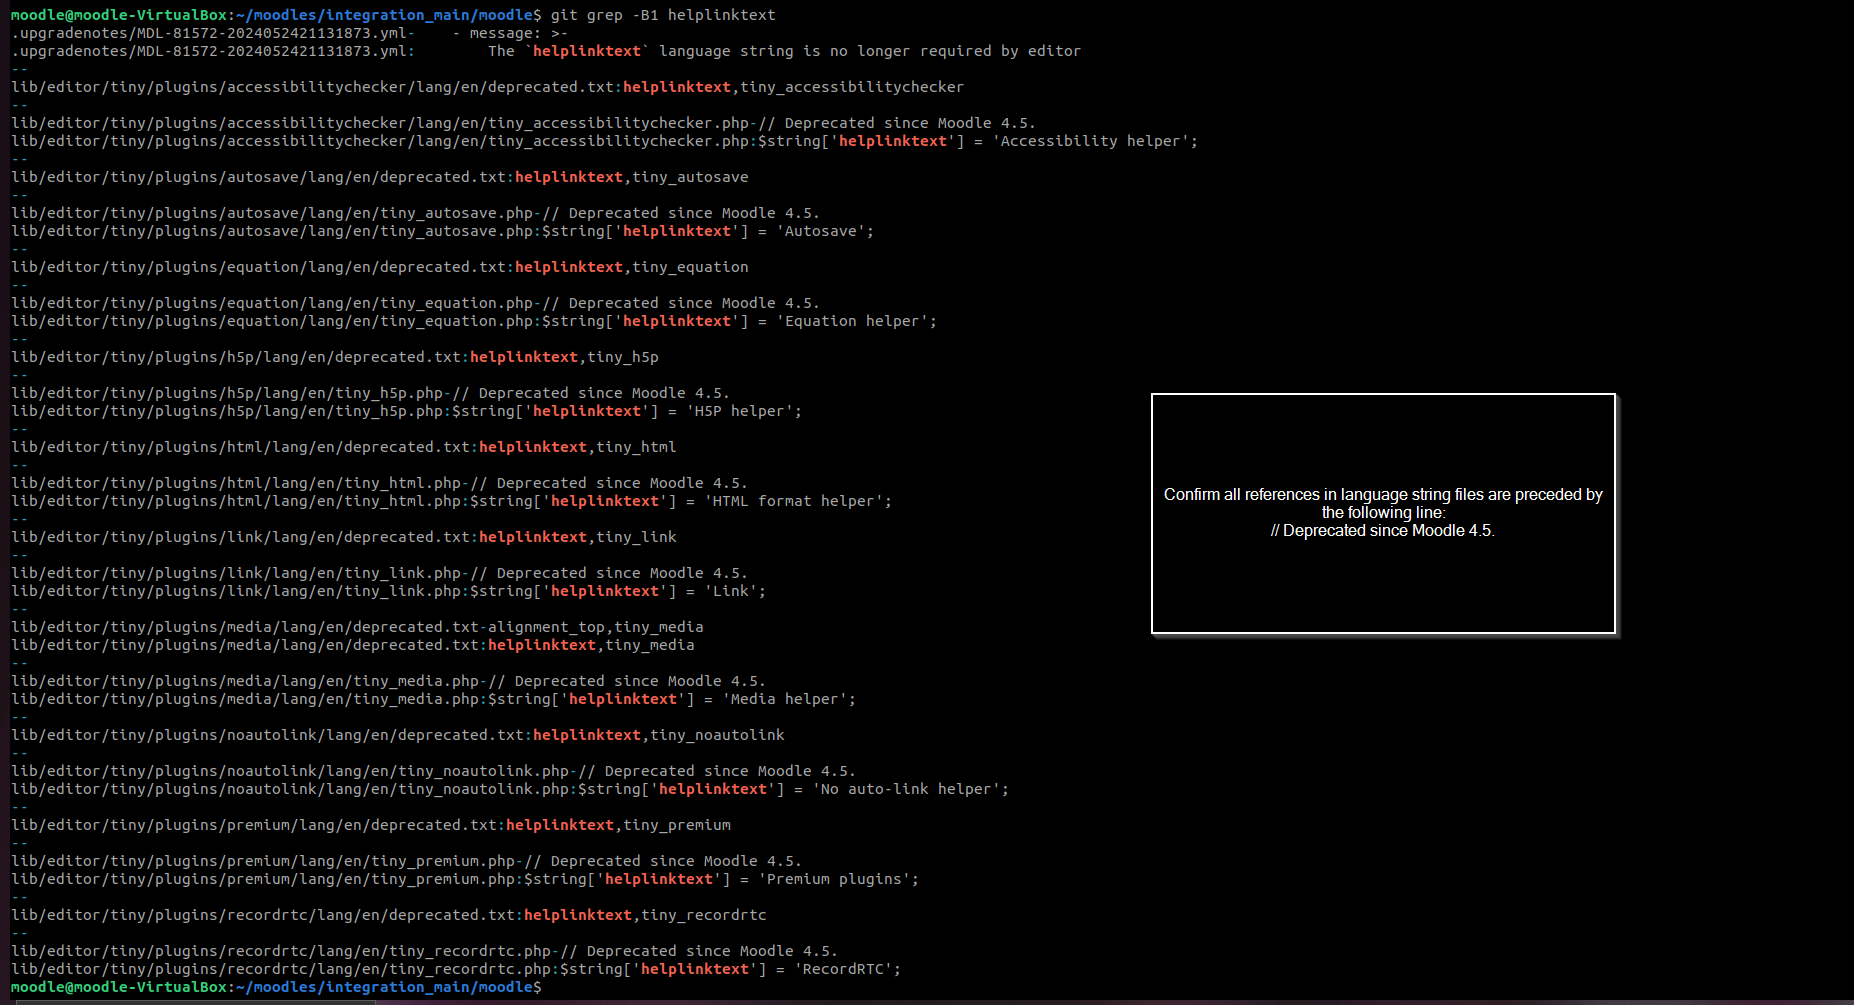1854x1005 pixels.
Task: Click the equation deprecated.txt line
Action: [x=380, y=267]
